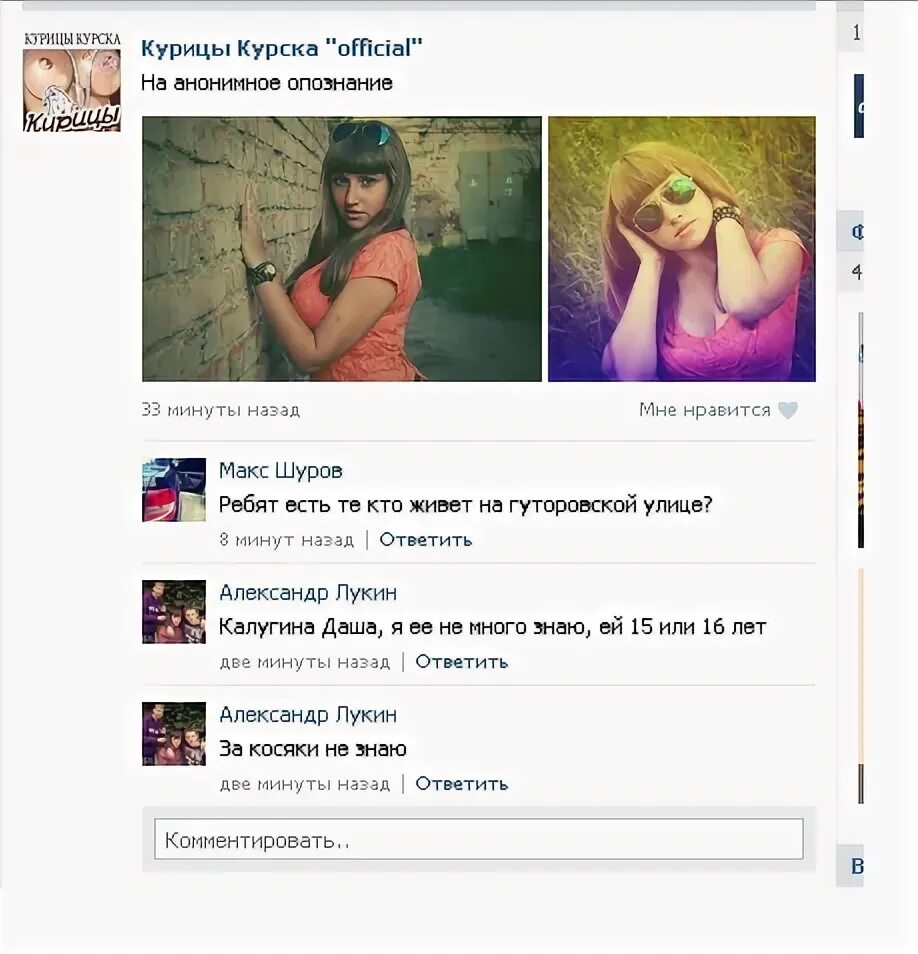Viewport: 918px width, 954px height.
Task: Open Александр Лукин's avatar on the косяки comment
Action: [x=174, y=734]
